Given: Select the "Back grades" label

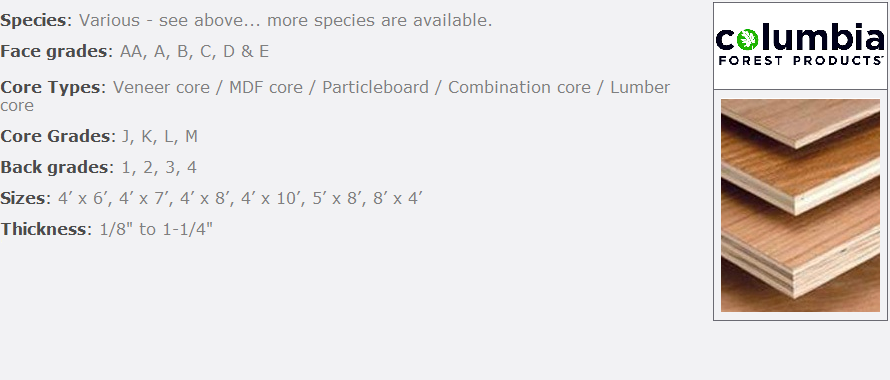Looking at the screenshot, I should (x=54, y=168).
